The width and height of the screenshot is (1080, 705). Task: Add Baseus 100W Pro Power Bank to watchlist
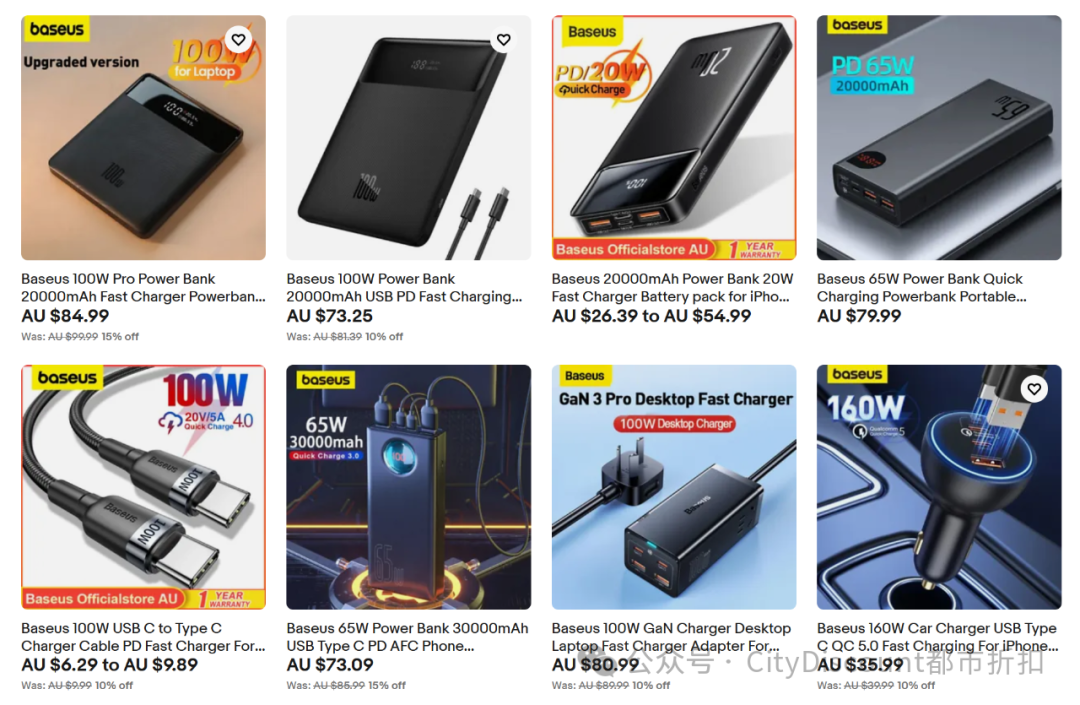[238, 39]
